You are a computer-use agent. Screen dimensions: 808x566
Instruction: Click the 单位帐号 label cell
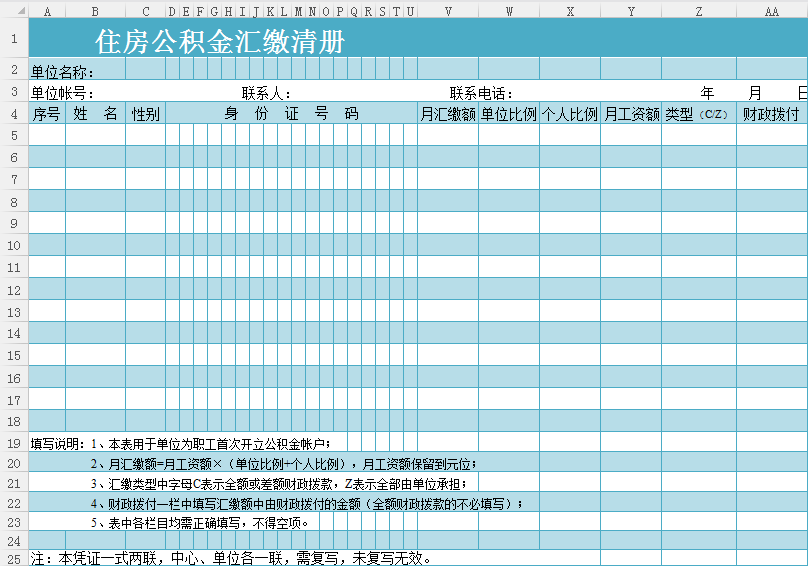pos(62,93)
